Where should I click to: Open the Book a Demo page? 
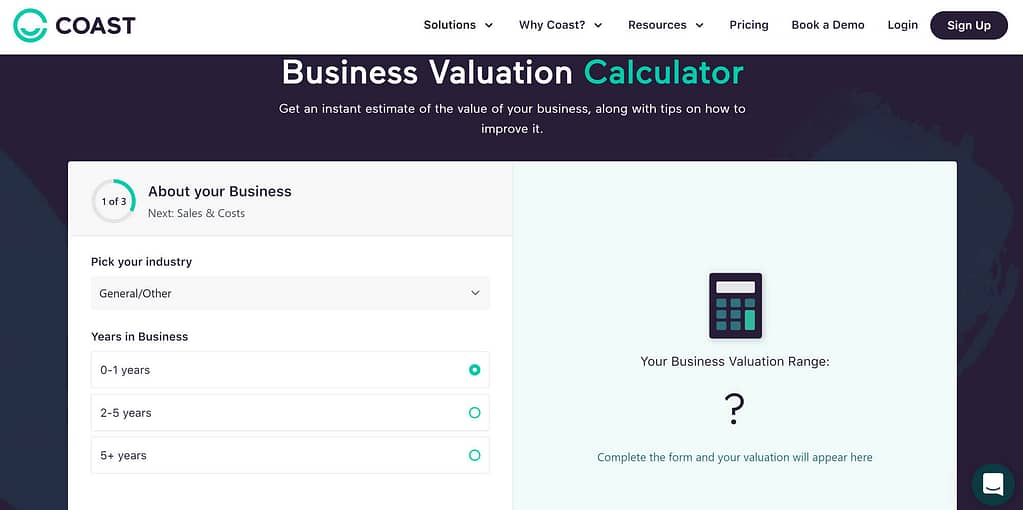828,25
